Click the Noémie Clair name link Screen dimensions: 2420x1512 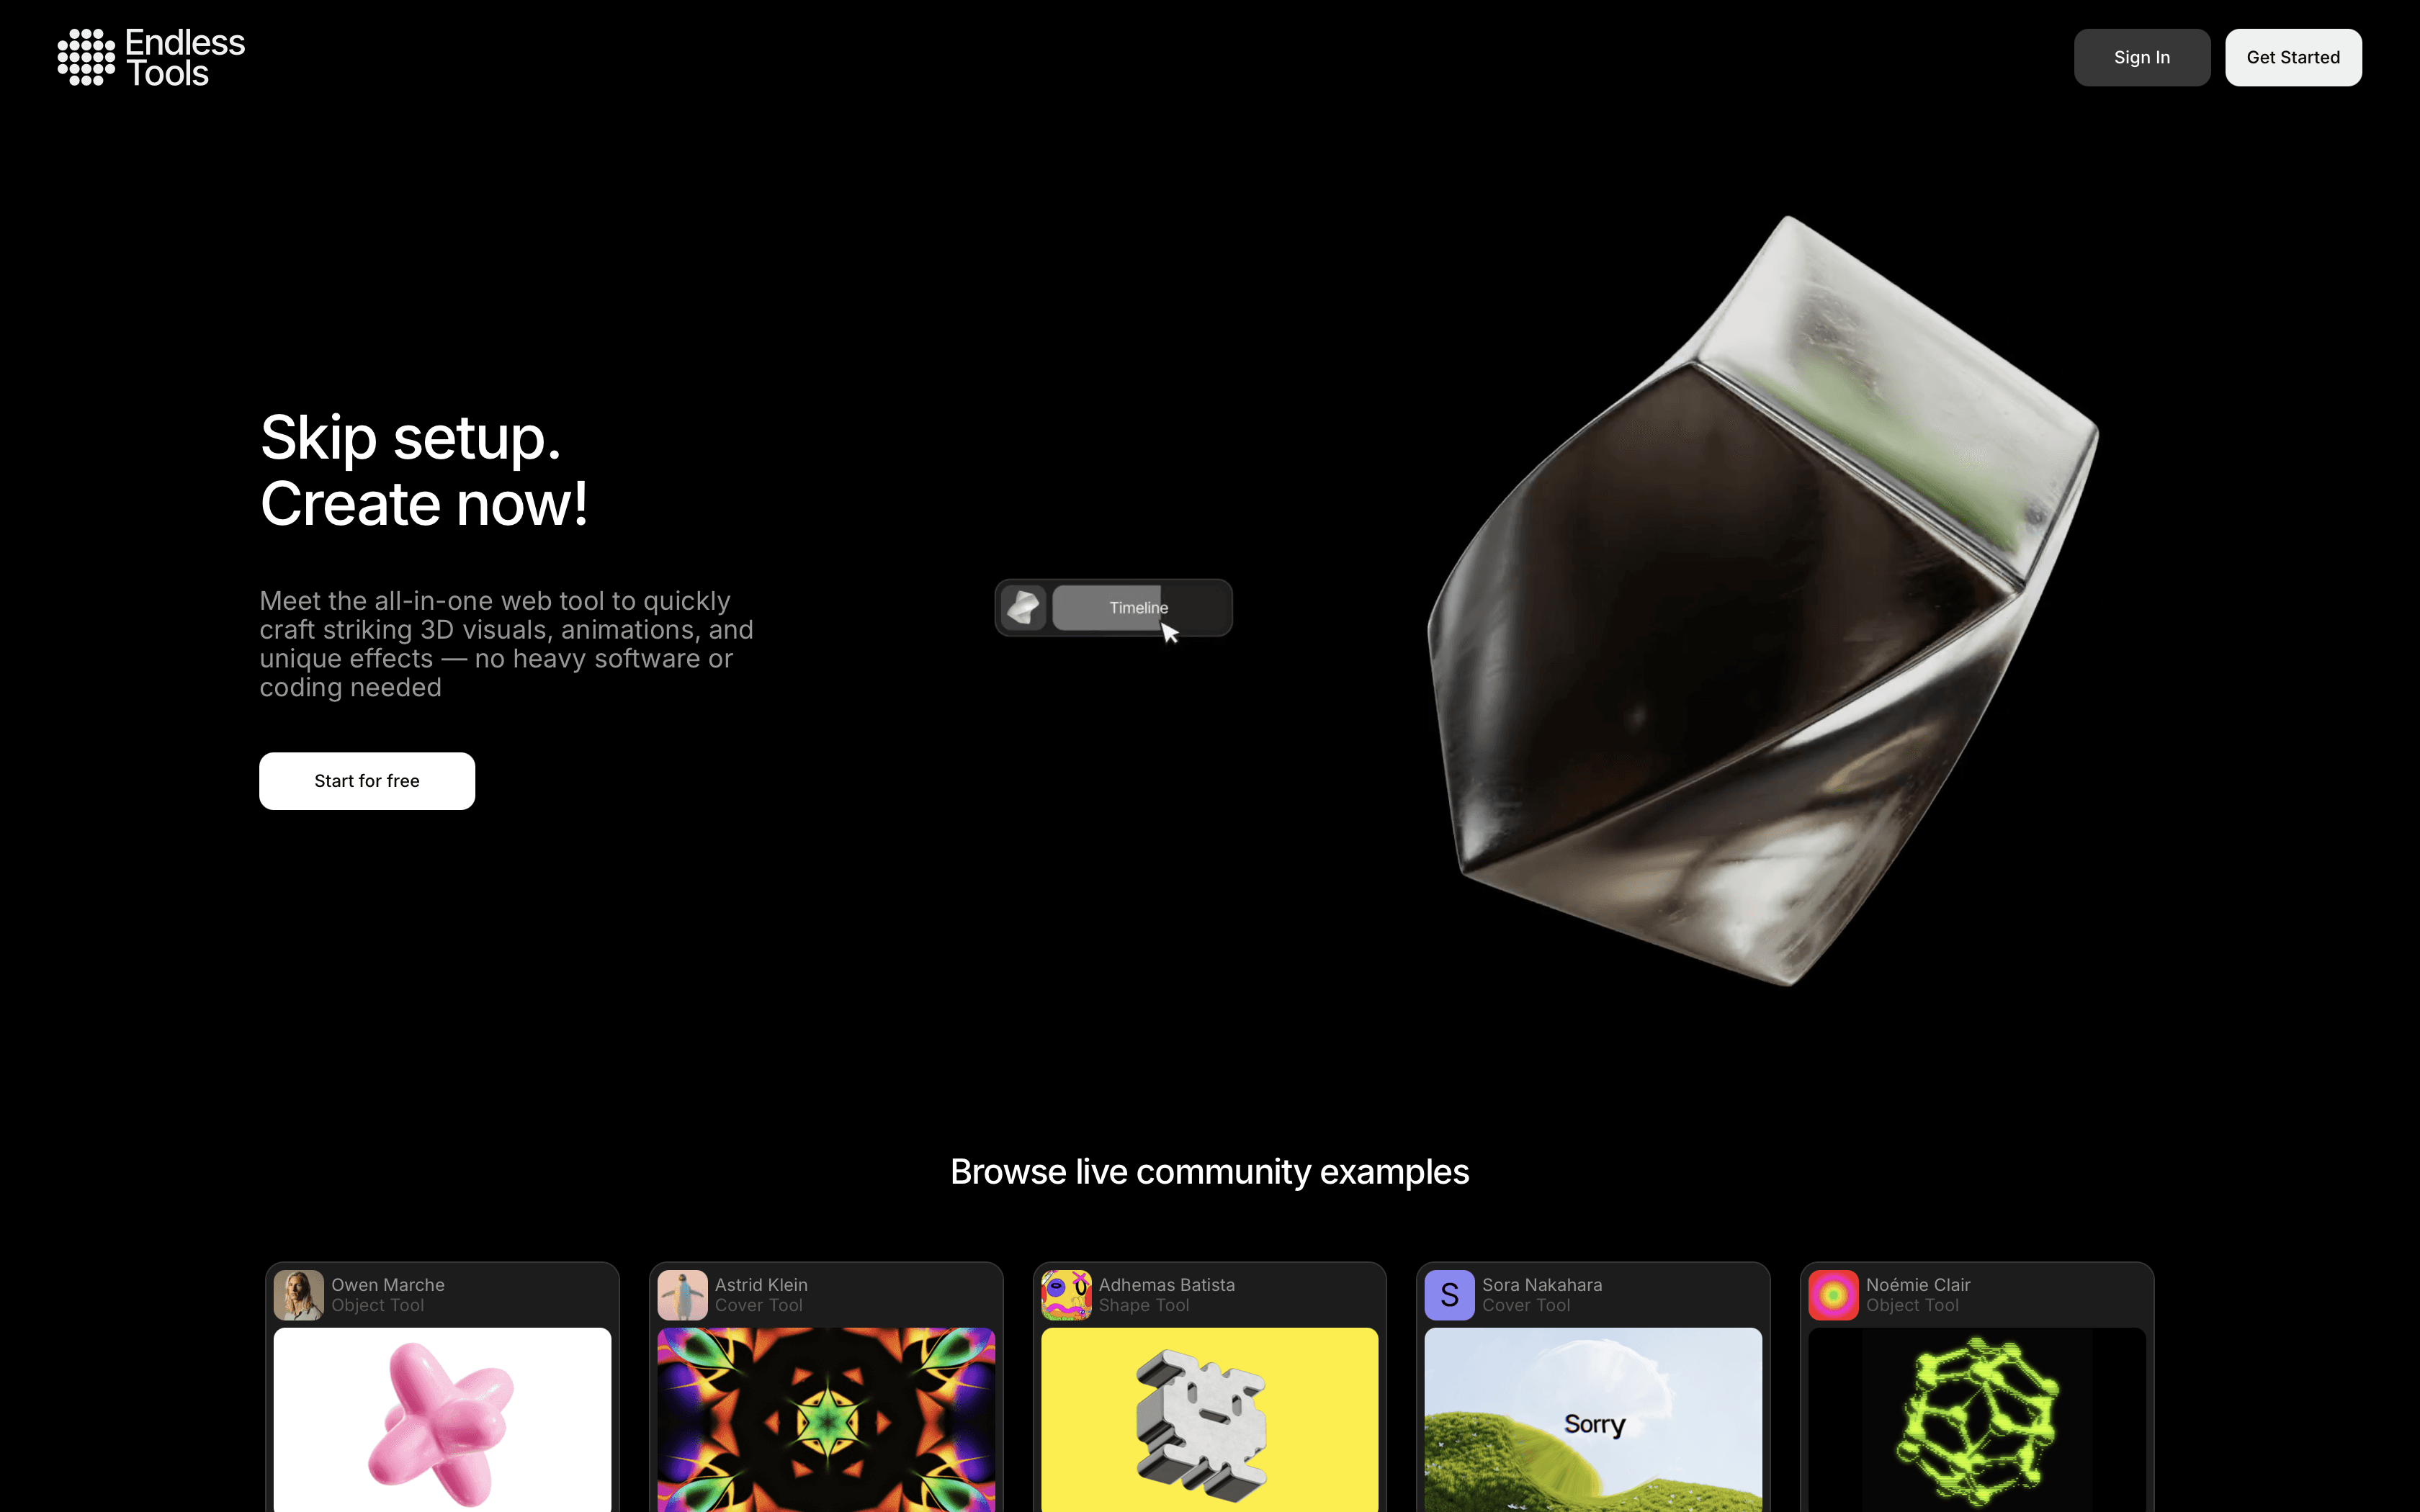click(x=1918, y=1284)
